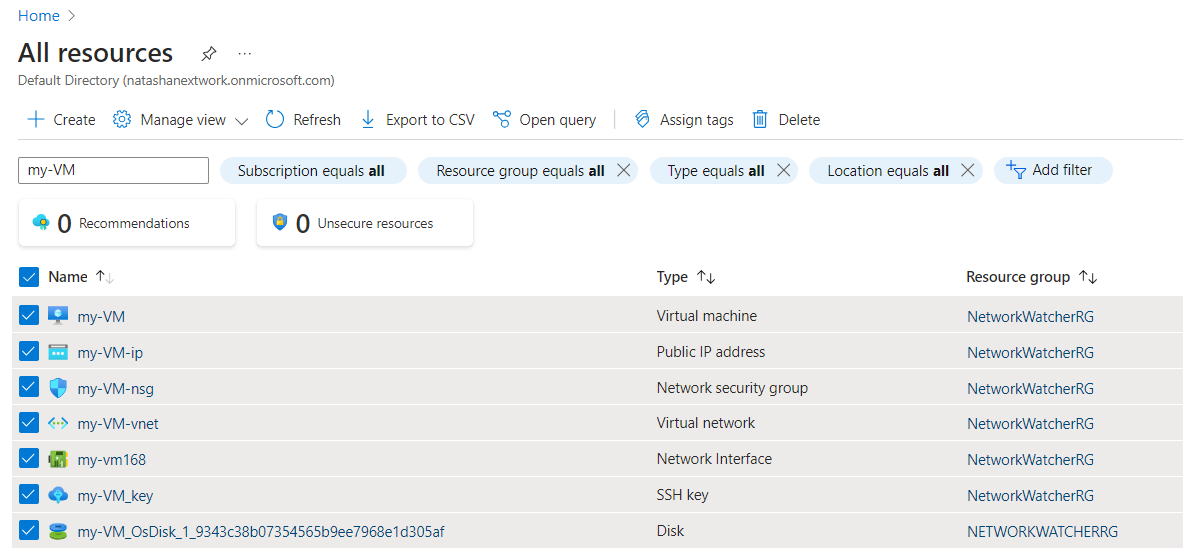Click Export to CSV in toolbar
Screen dimensions: 1183x550
click(x=417, y=120)
